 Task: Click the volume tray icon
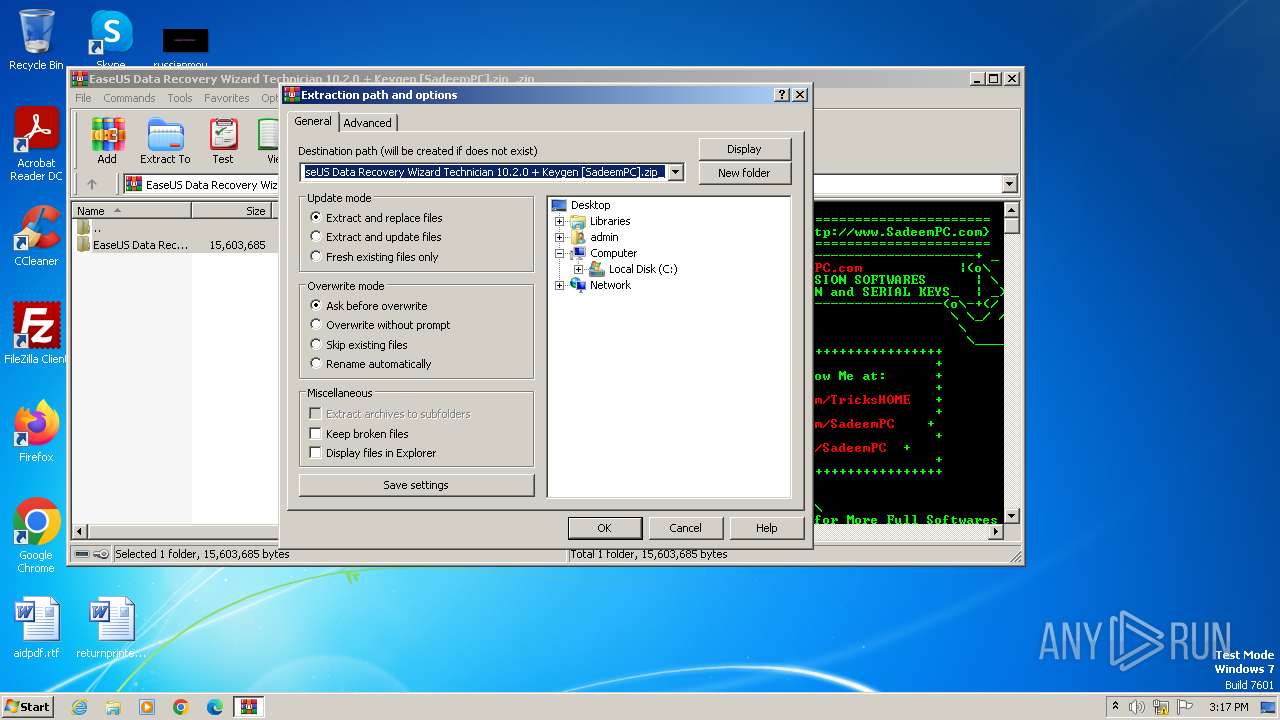coord(1137,707)
